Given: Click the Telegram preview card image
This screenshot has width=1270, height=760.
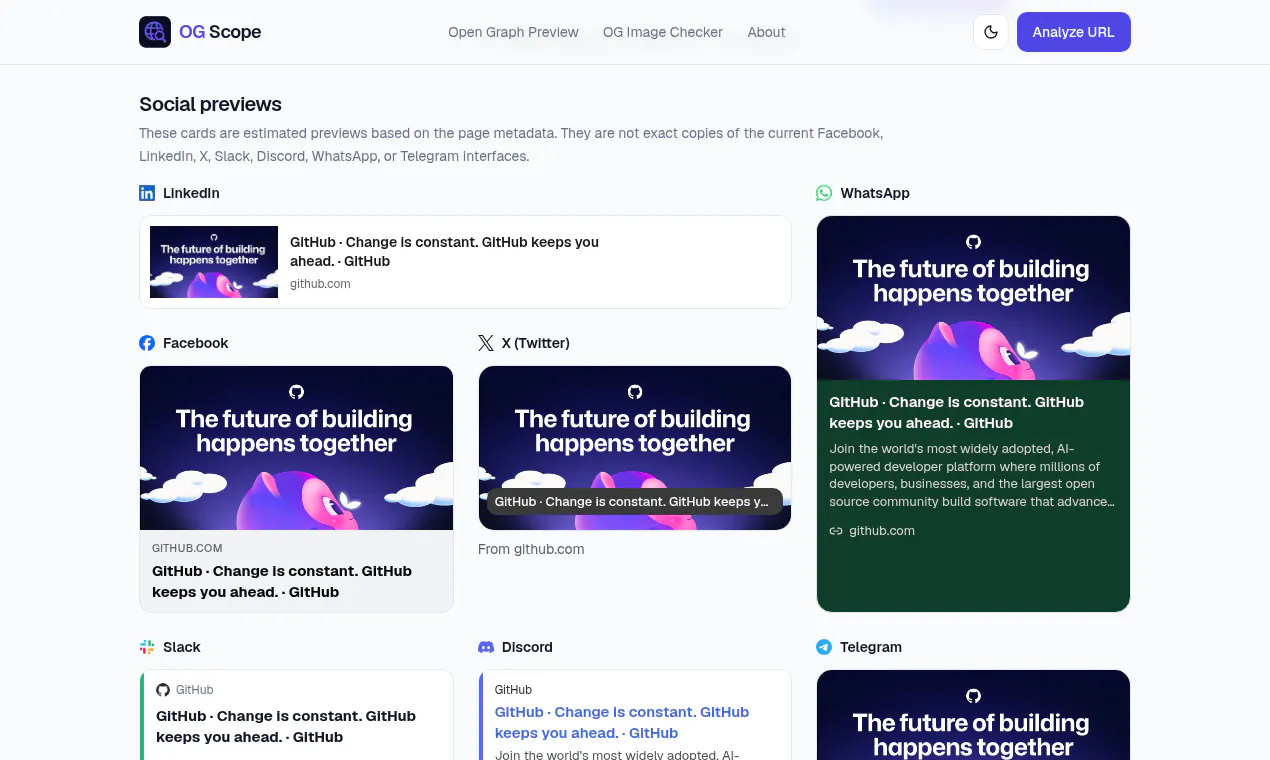Looking at the screenshot, I should (x=973, y=715).
